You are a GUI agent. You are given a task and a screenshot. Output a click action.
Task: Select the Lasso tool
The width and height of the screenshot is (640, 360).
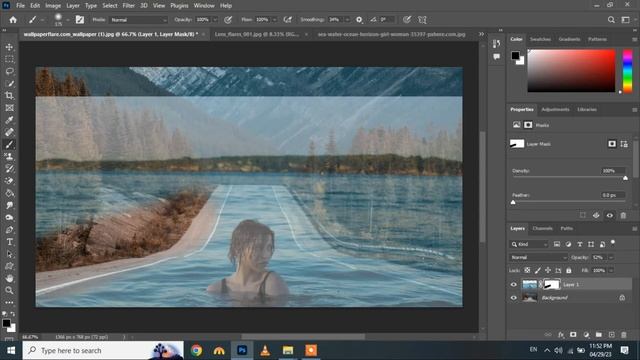[9, 71]
